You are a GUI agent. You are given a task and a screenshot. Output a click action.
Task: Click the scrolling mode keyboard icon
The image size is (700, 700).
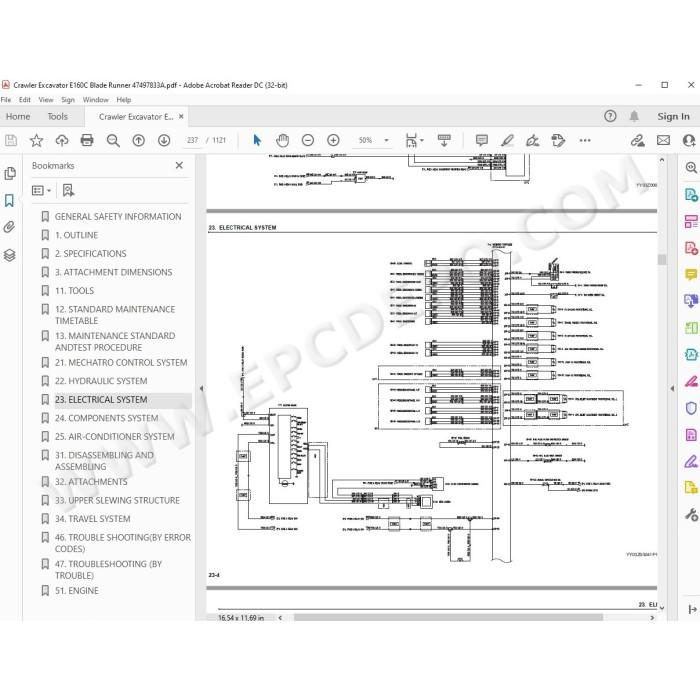[x=444, y=141]
